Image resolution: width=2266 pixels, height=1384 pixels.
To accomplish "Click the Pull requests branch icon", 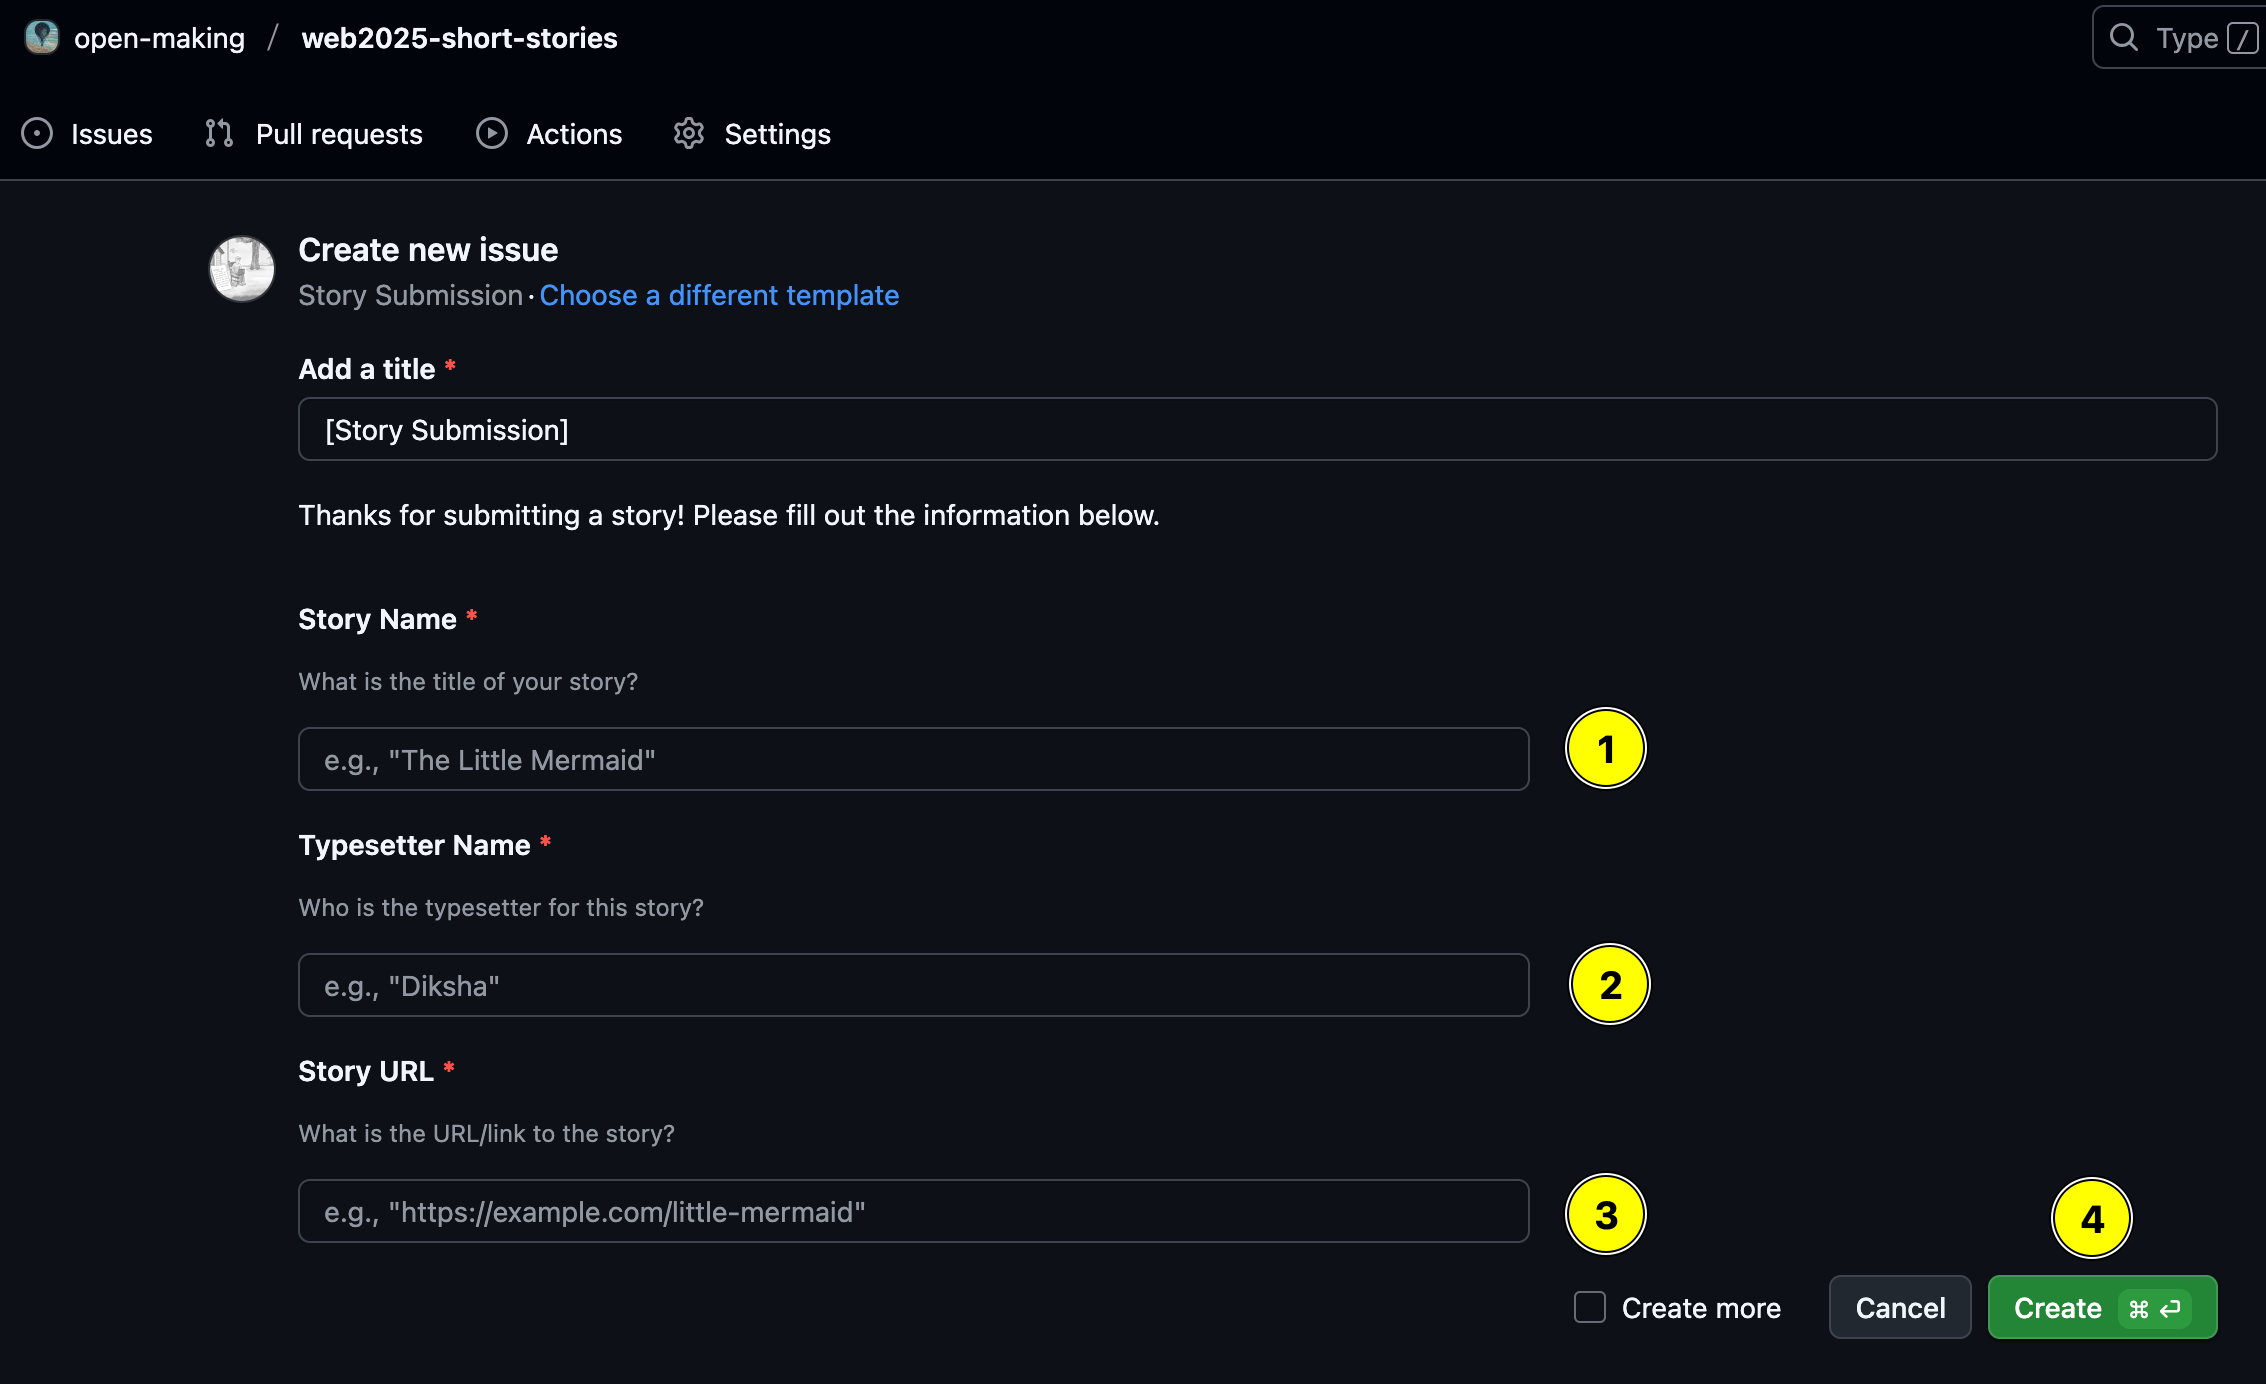I will tap(219, 133).
